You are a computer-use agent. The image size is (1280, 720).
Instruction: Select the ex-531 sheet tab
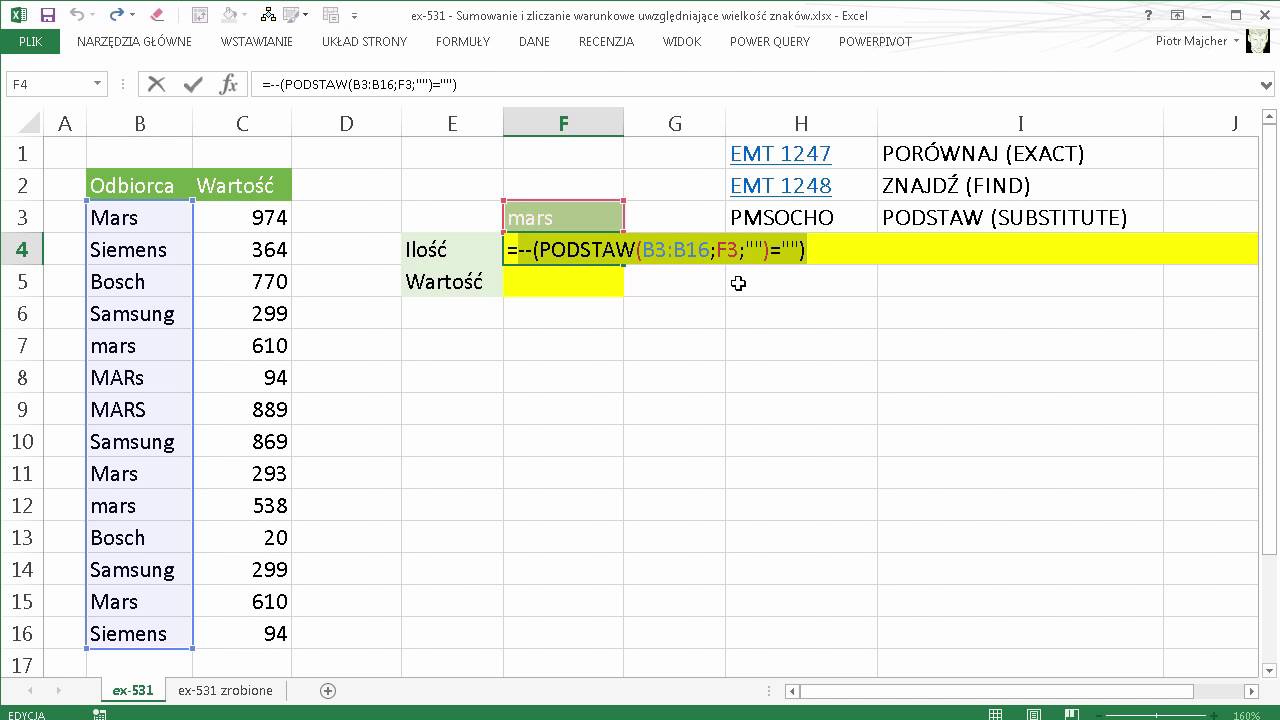click(x=133, y=690)
